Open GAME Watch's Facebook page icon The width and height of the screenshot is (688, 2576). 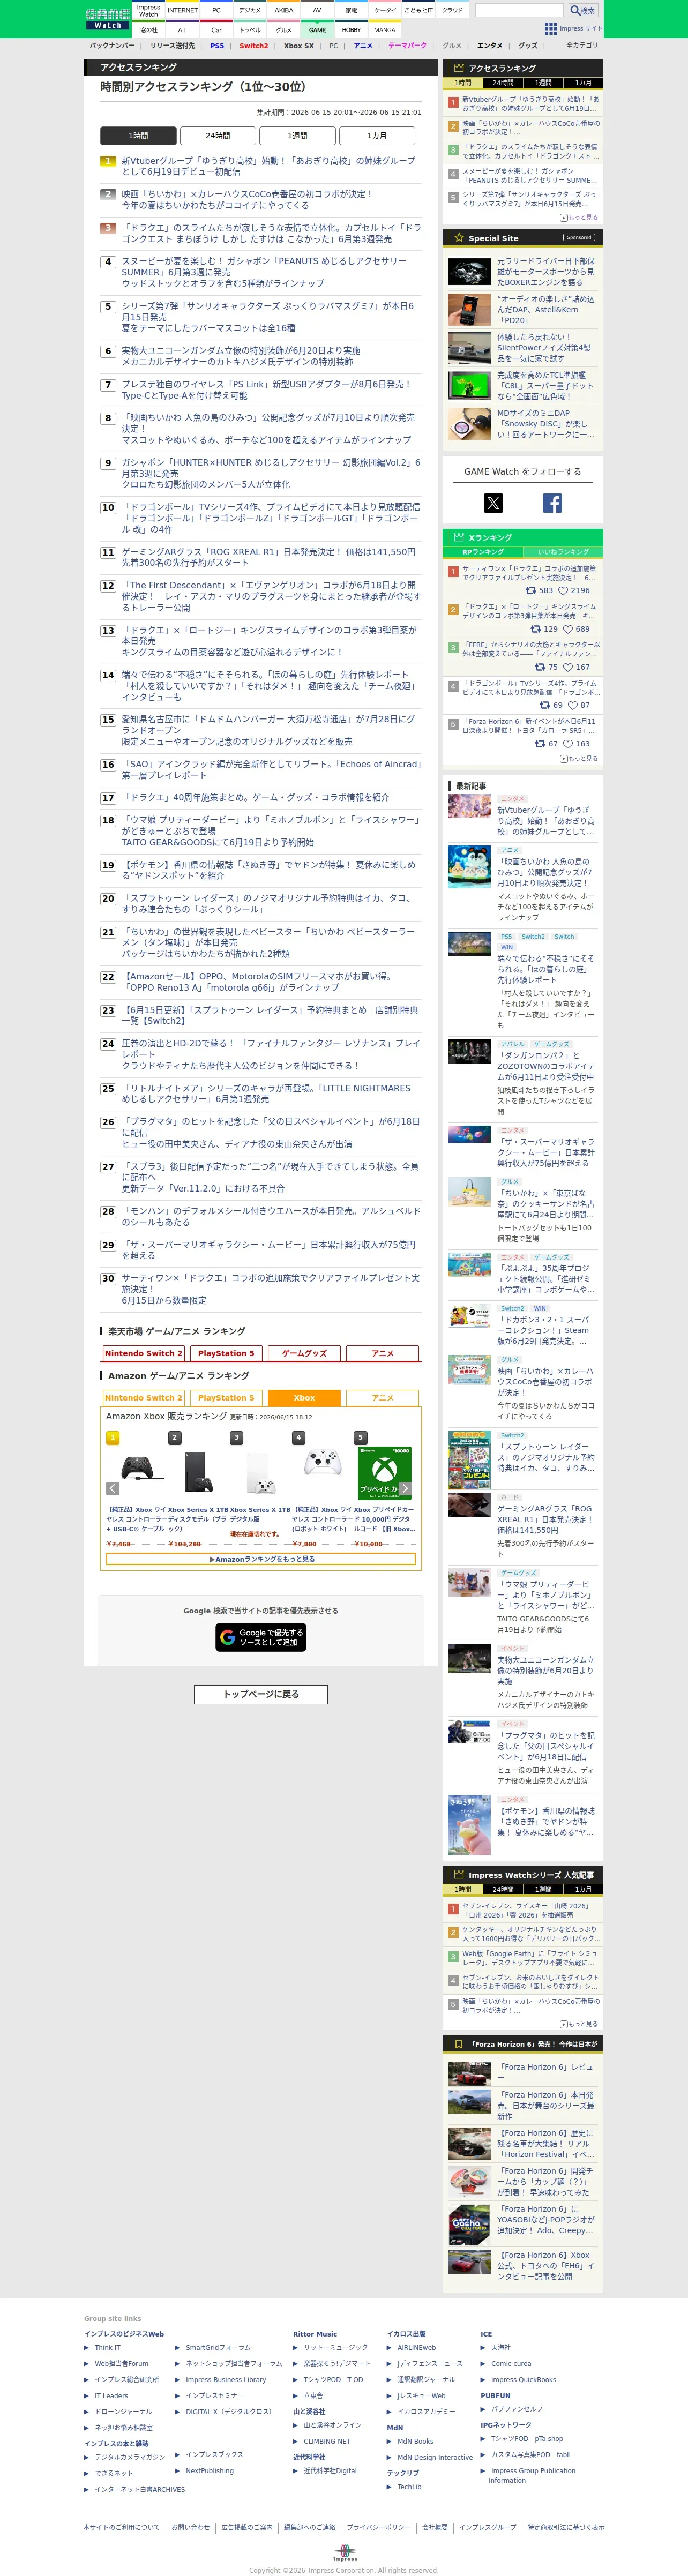(x=552, y=503)
